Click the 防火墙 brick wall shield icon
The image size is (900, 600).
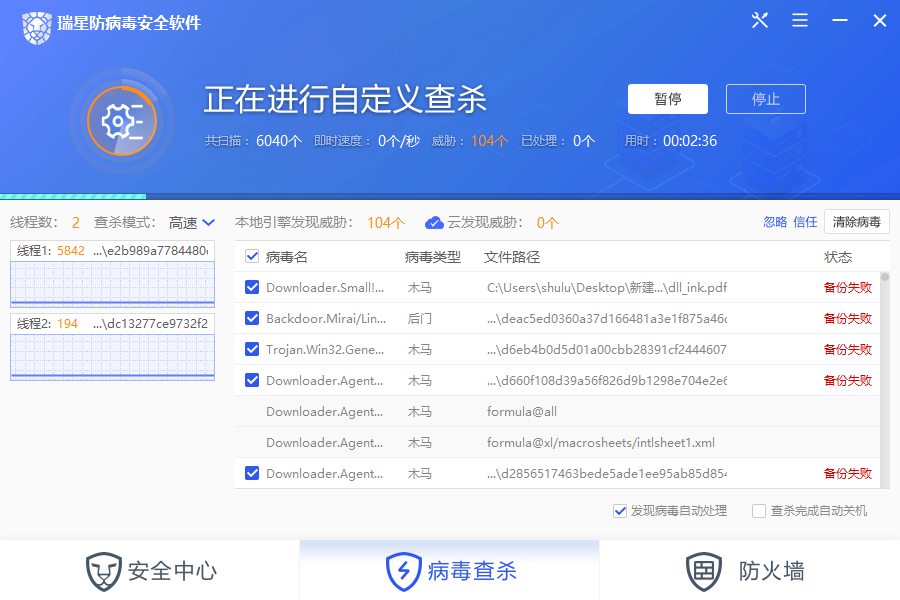704,571
